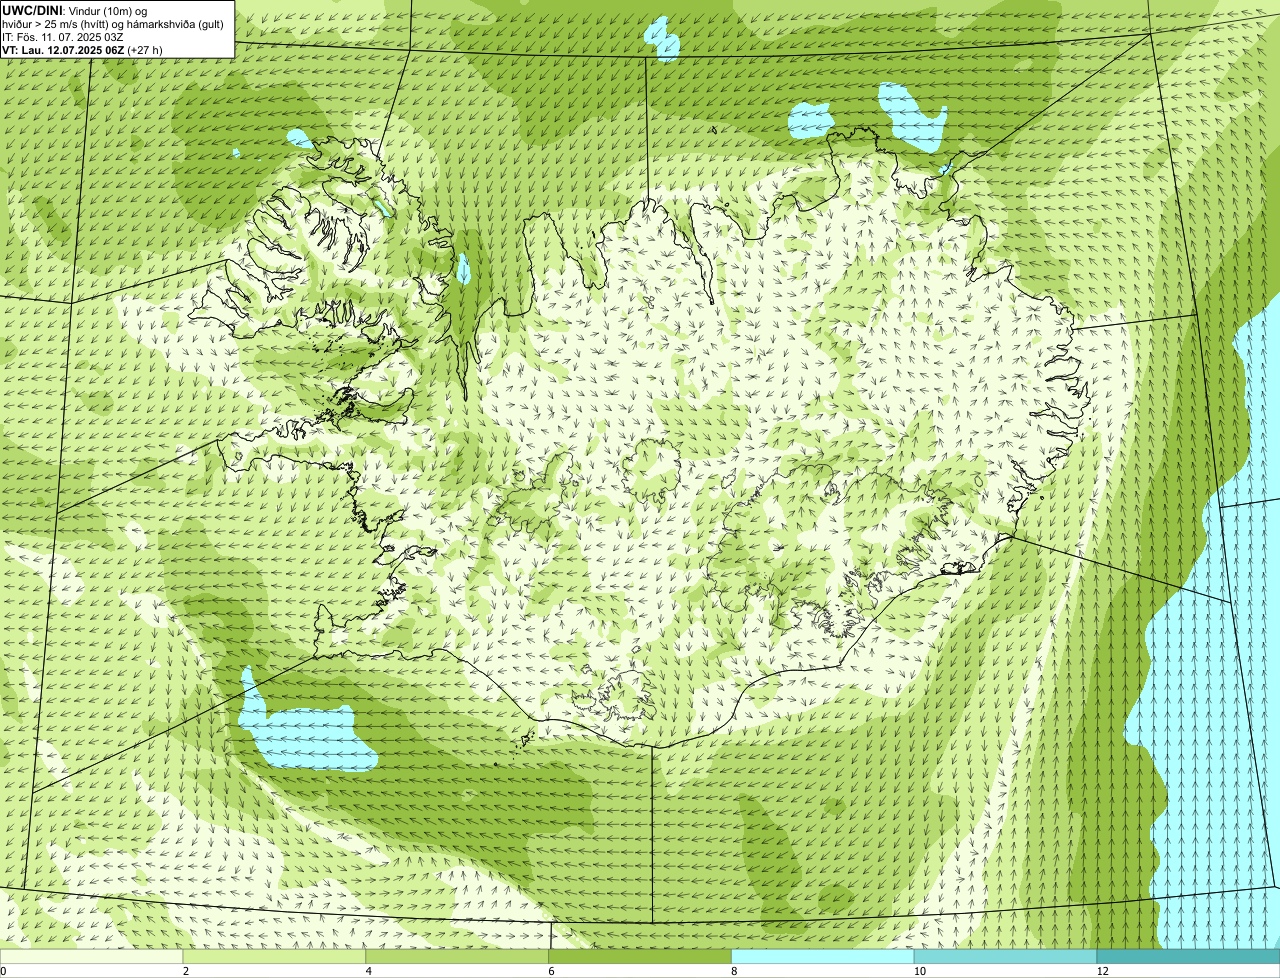The width and height of the screenshot is (1280, 978).
Task: Click the light green 2–4 m/s legend segment
Action: pyautogui.click(x=275, y=956)
